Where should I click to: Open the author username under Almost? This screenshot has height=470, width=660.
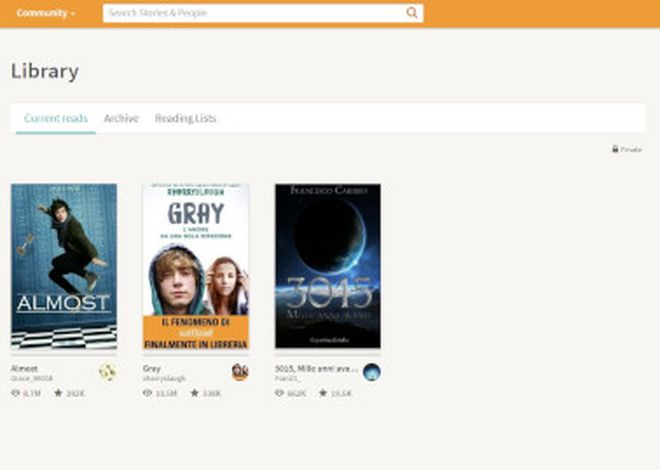[32, 378]
